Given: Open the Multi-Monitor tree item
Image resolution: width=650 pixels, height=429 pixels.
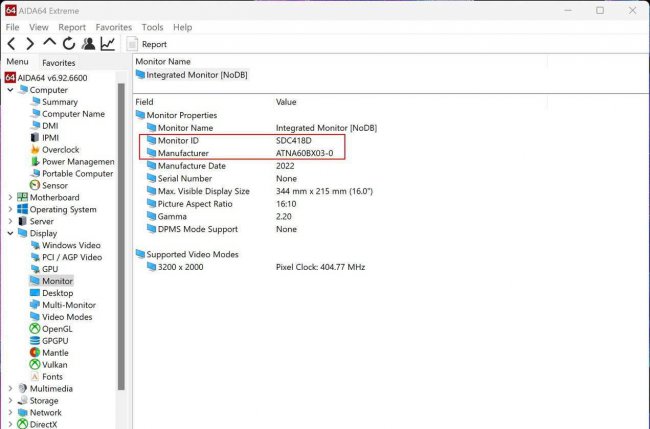Looking at the screenshot, I should (x=63, y=305).
